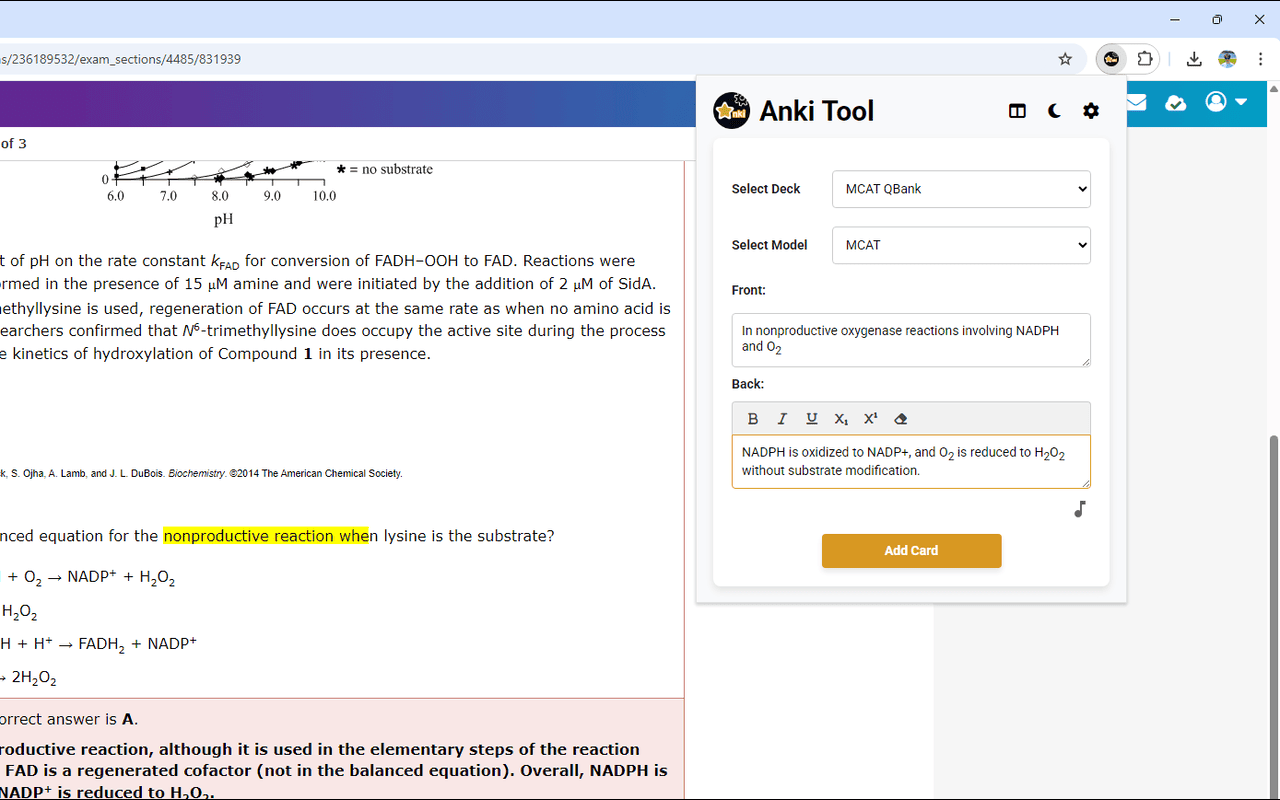Open Anki Tool settings via the gear icon

[1090, 111]
